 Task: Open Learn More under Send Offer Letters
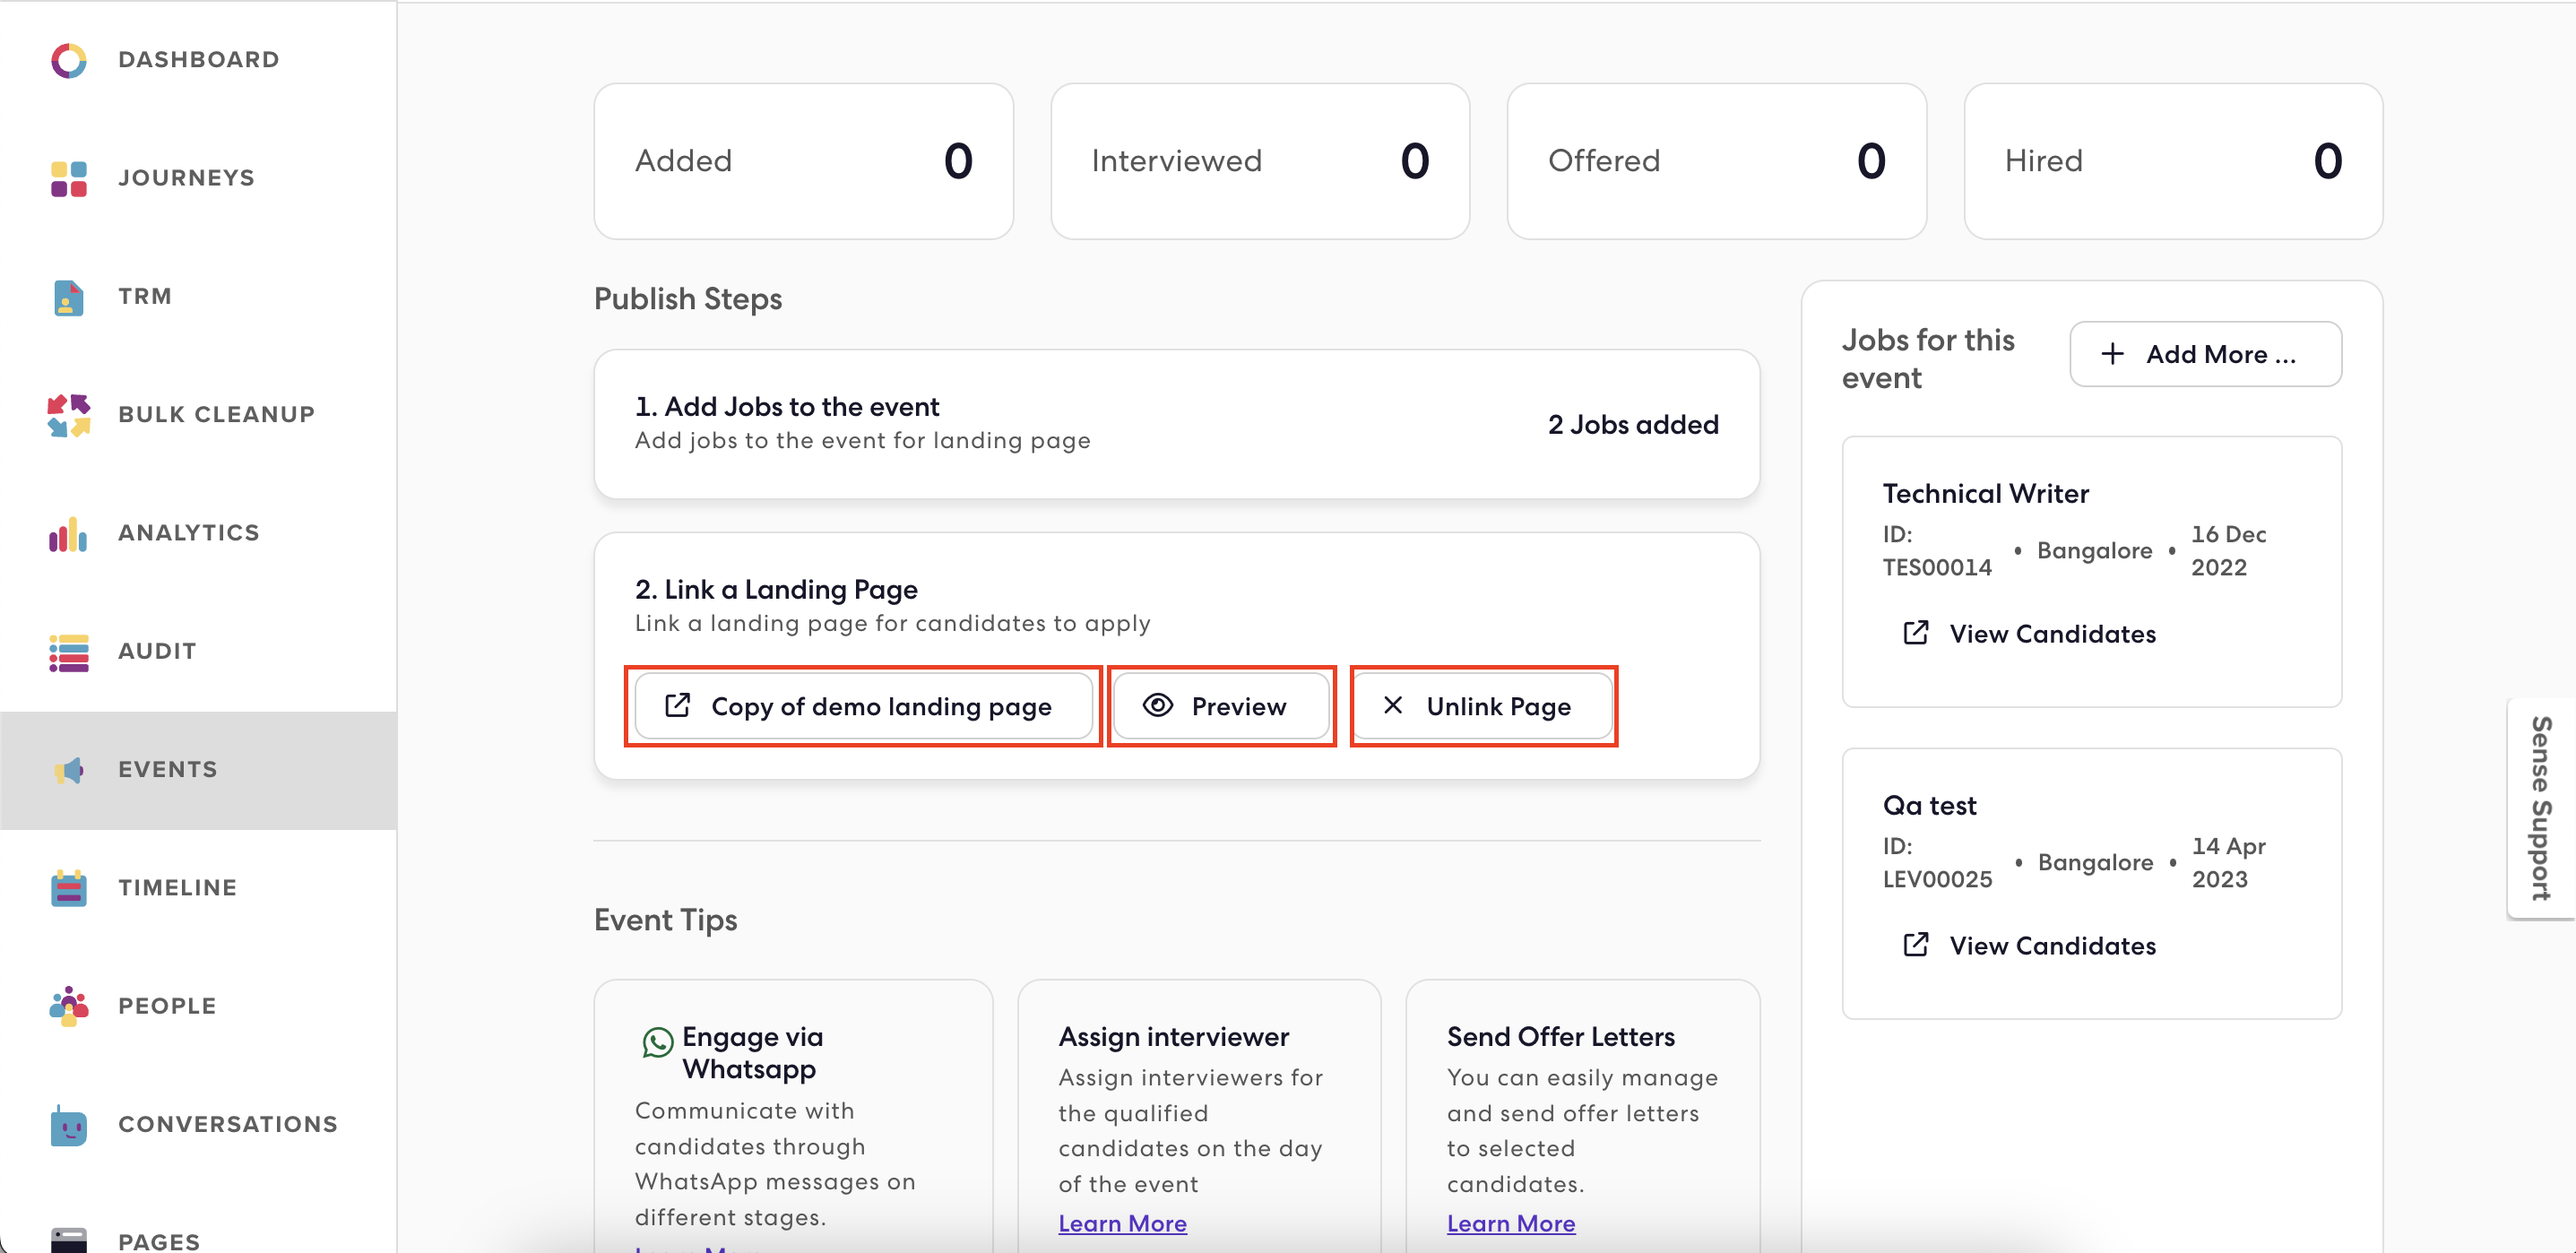pyautogui.click(x=1511, y=1223)
